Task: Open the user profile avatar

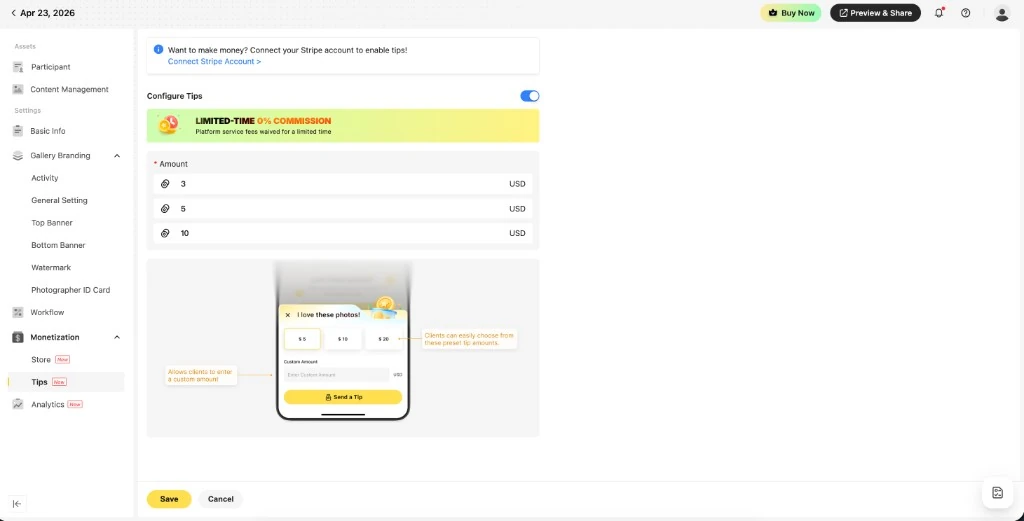Action: pos(1002,13)
